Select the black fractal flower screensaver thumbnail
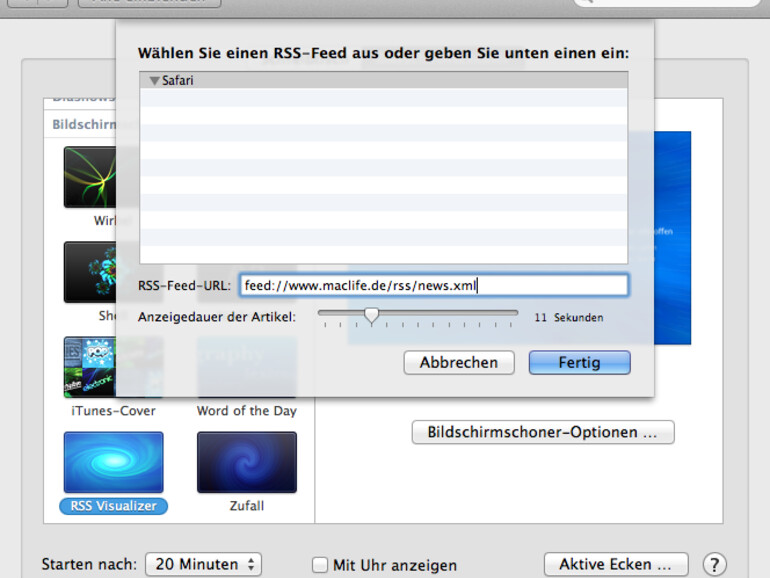The height and width of the screenshot is (578, 770). [90, 272]
